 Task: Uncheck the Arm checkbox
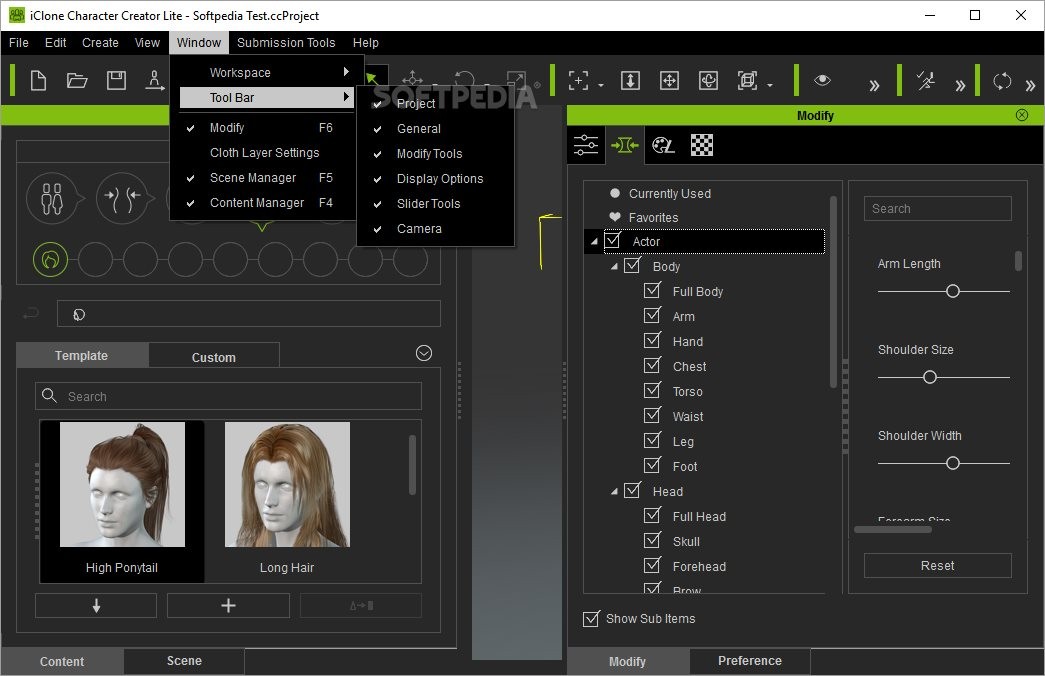tap(652, 315)
